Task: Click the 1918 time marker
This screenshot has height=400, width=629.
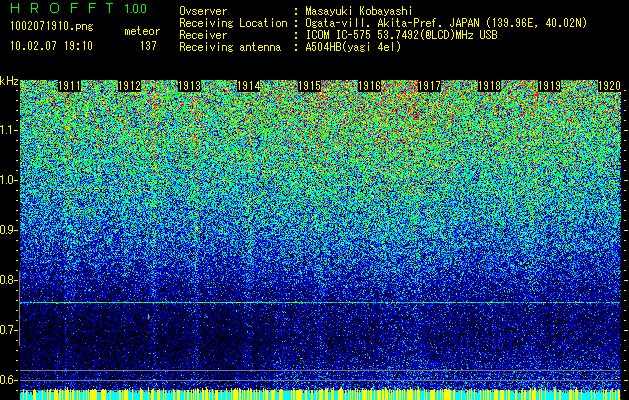Action: coord(489,86)
